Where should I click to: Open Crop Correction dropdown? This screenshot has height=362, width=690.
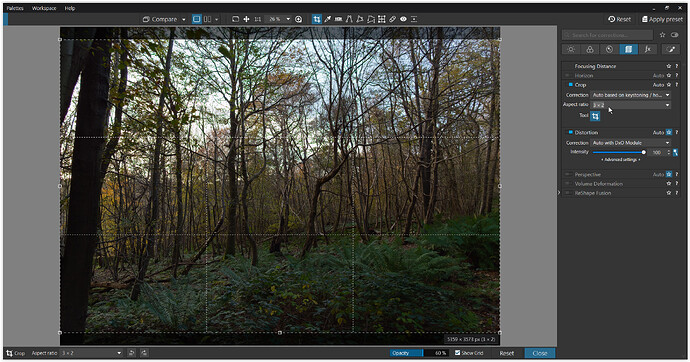[631, 95]
